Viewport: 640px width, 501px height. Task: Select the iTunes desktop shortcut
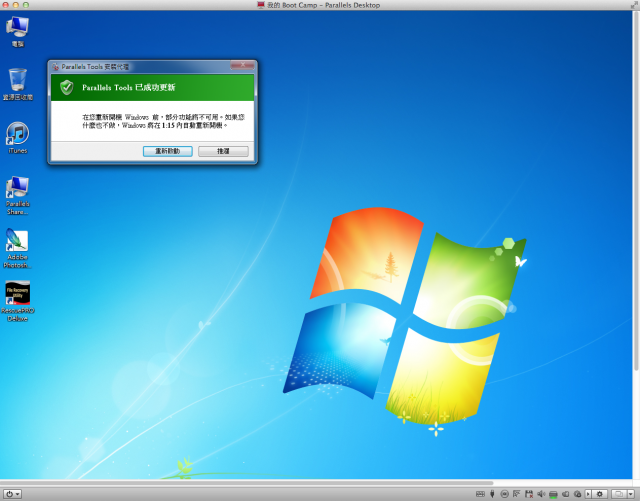tap(18, 138)
